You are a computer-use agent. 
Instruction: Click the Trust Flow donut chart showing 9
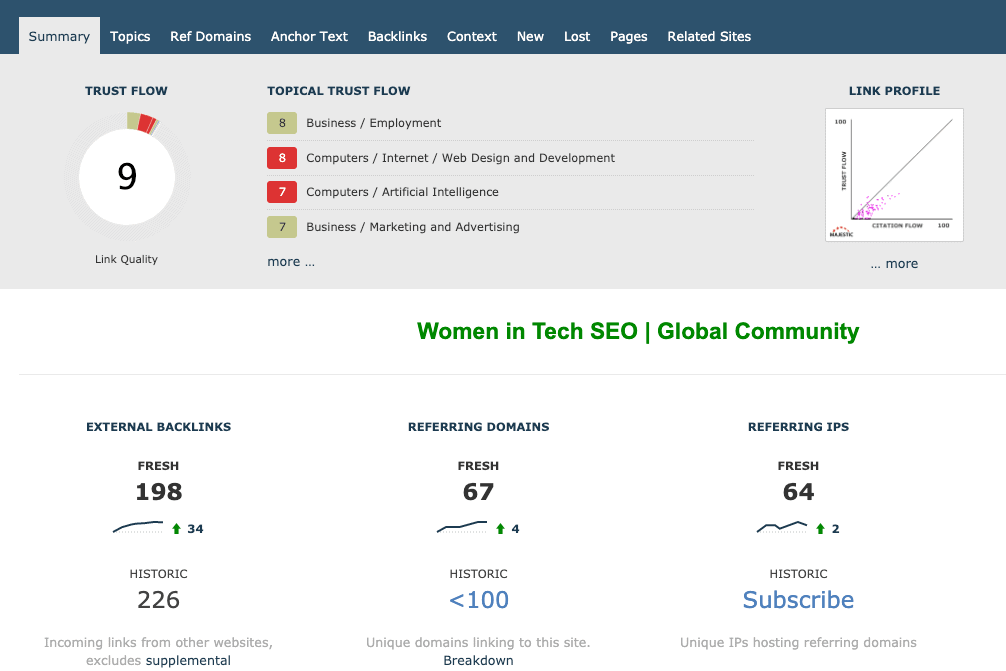point(126,177)
